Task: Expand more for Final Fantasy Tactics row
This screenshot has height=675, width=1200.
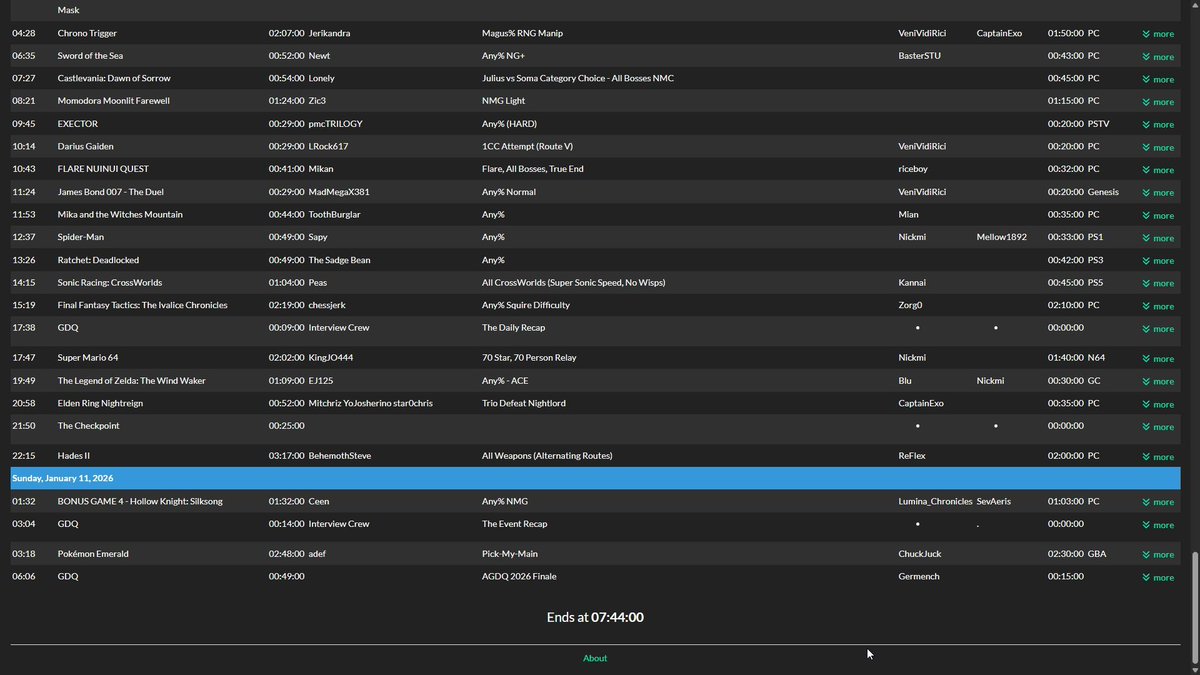Action: coord(1158,306)
